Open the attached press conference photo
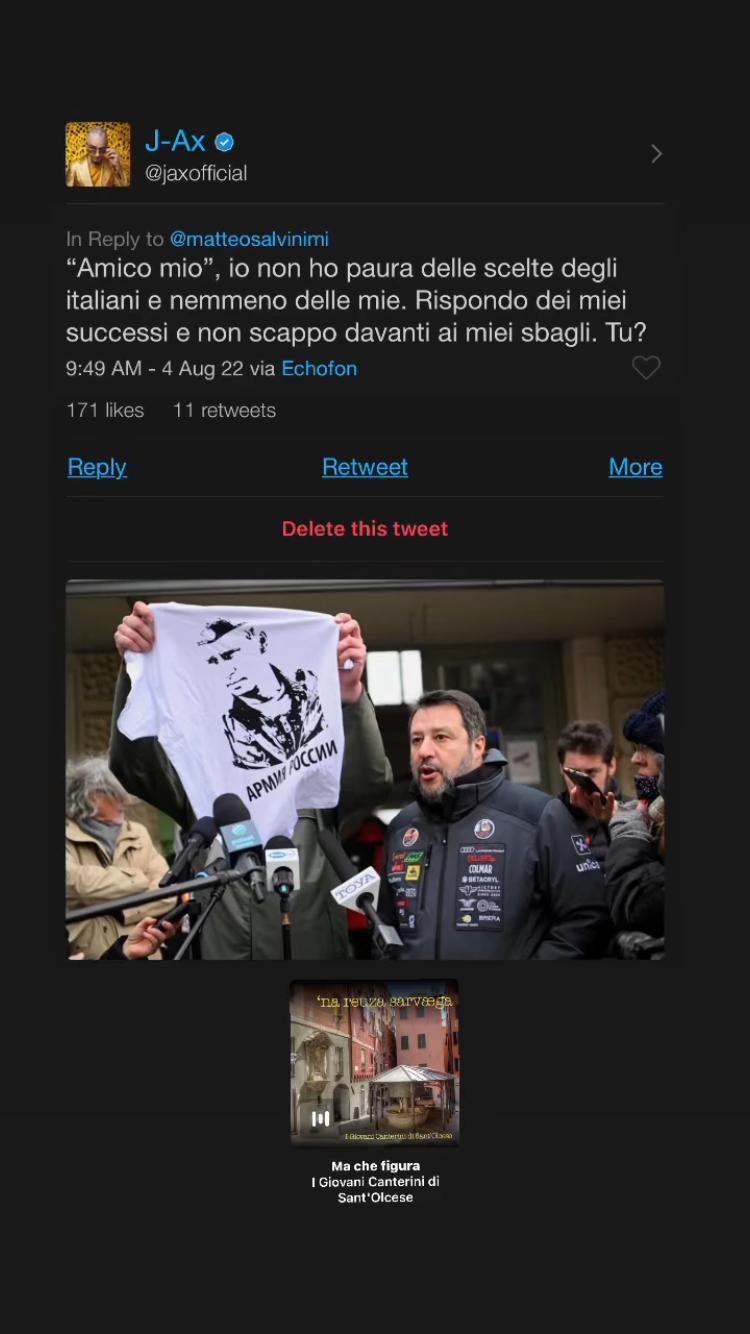750x1334 pixels. [x=365, y=770]
